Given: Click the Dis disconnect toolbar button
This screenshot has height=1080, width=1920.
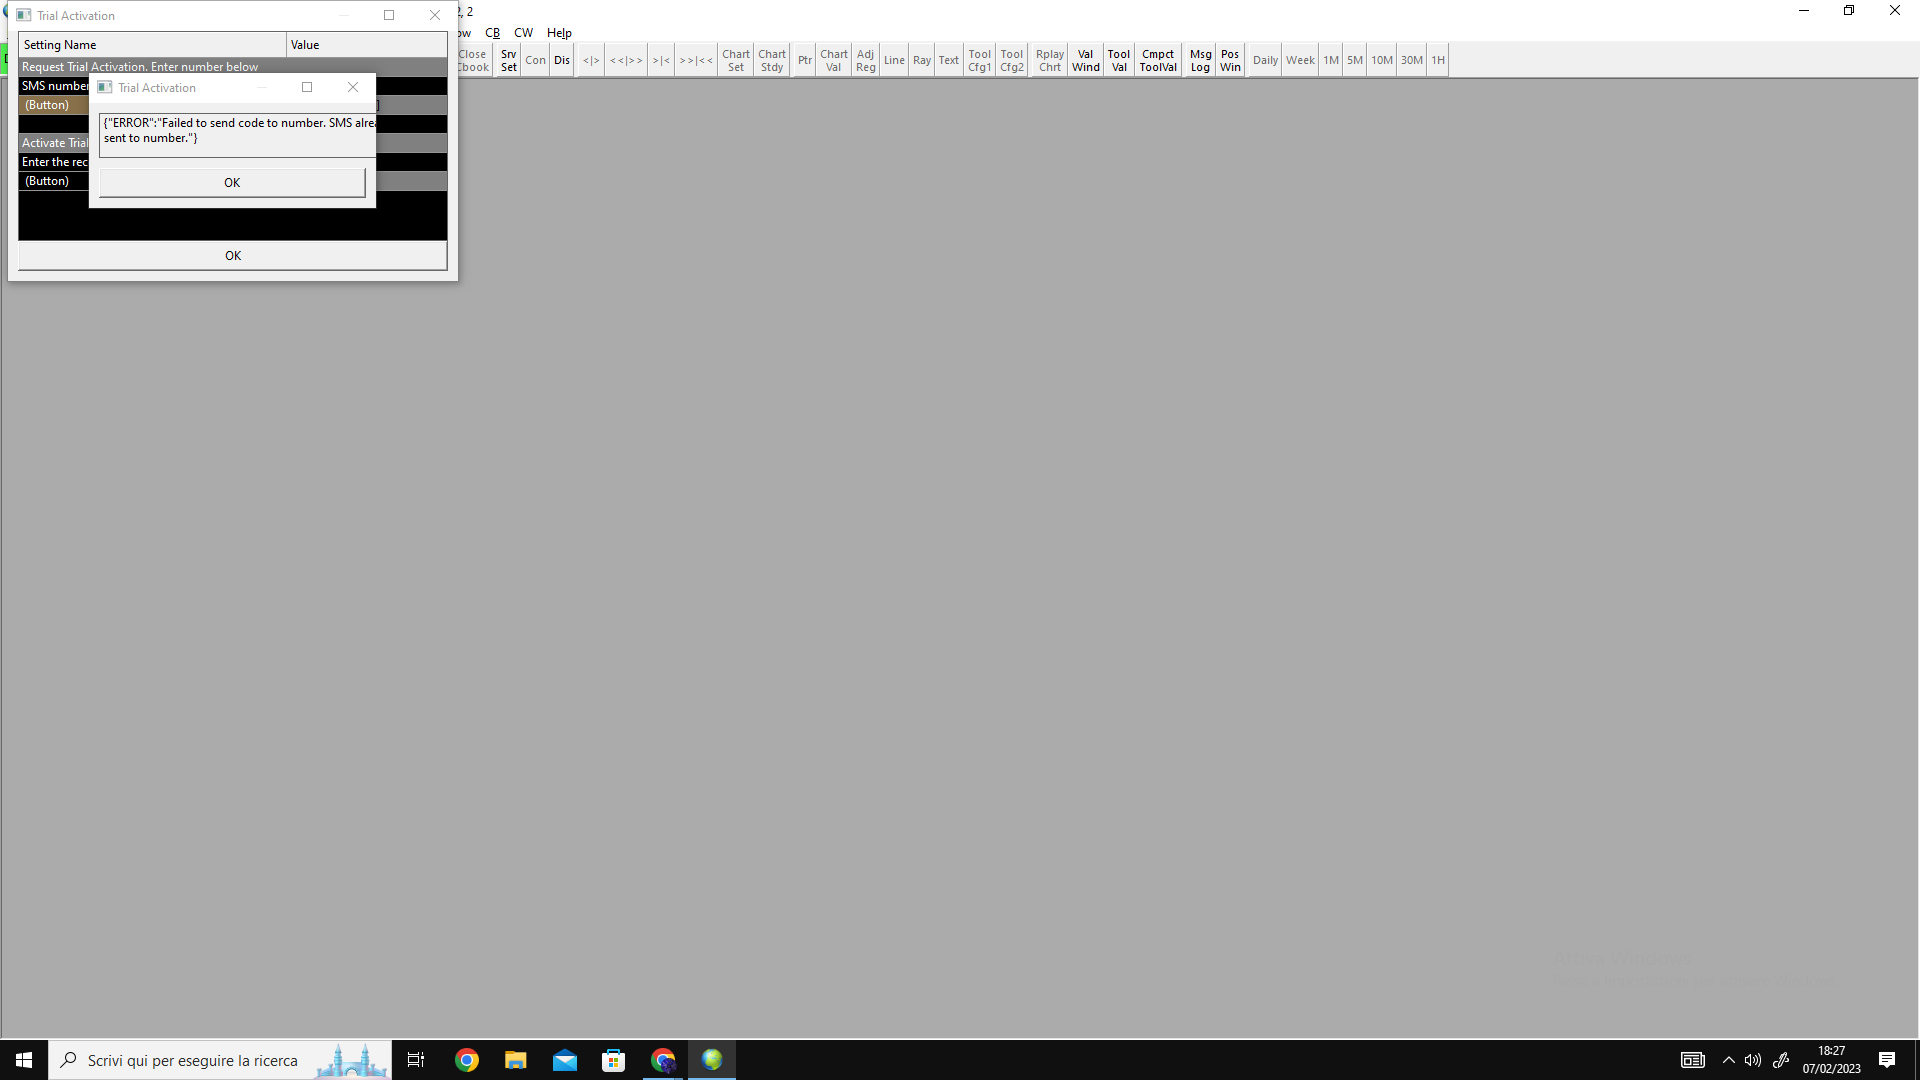Looking at the screenshot, I should coord(562,61).
